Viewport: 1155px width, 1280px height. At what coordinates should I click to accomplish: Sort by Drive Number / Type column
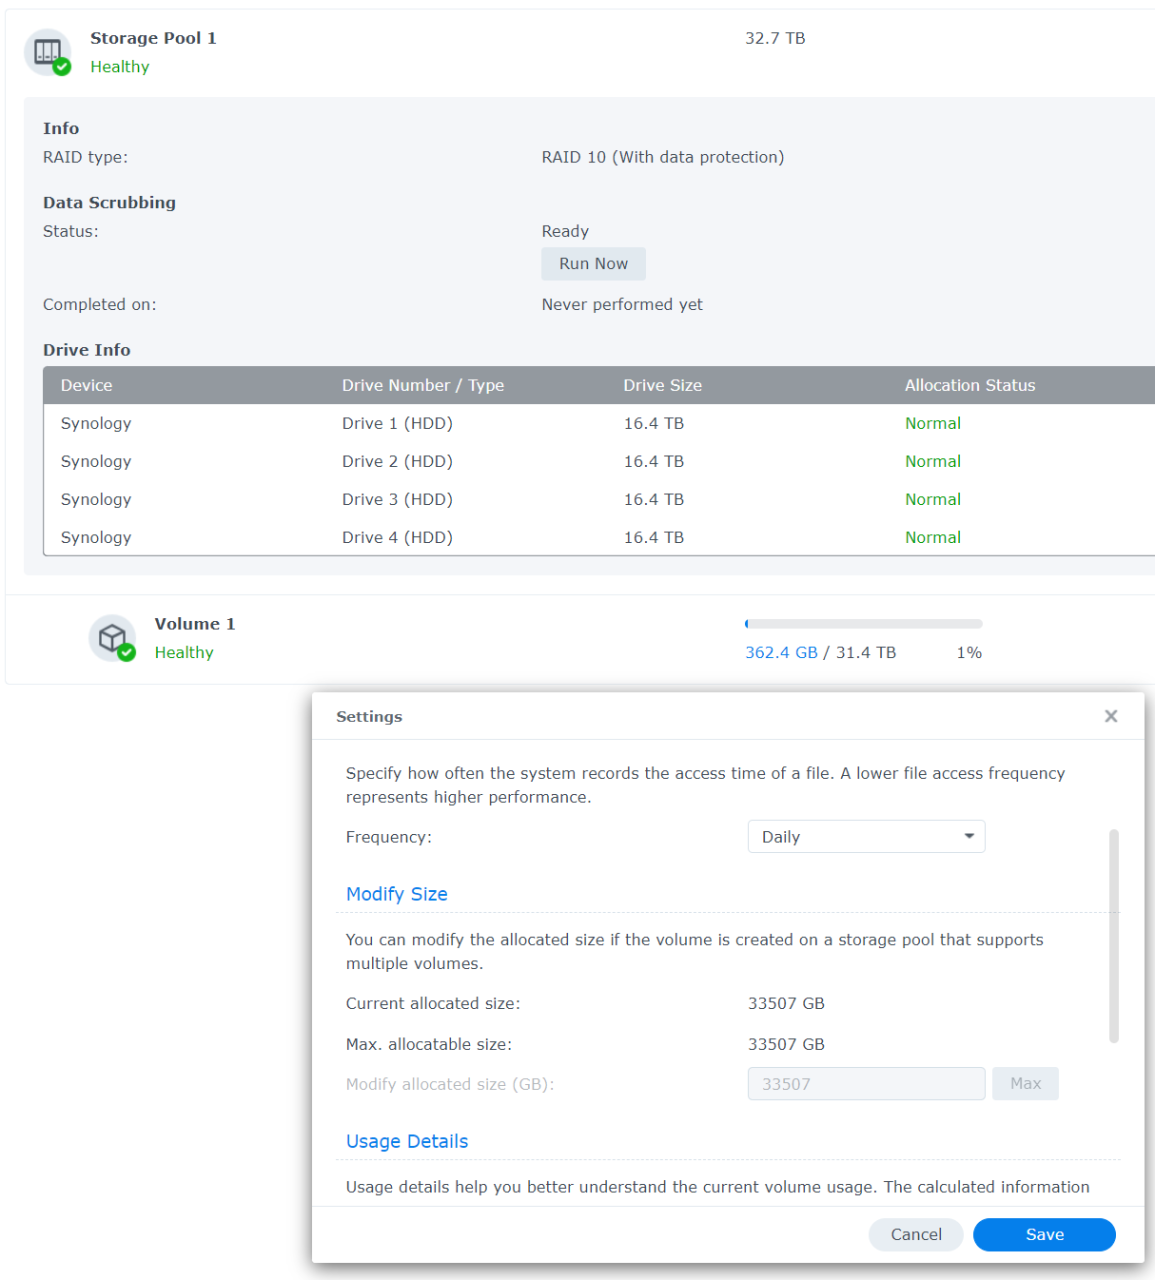pos(422,386)
